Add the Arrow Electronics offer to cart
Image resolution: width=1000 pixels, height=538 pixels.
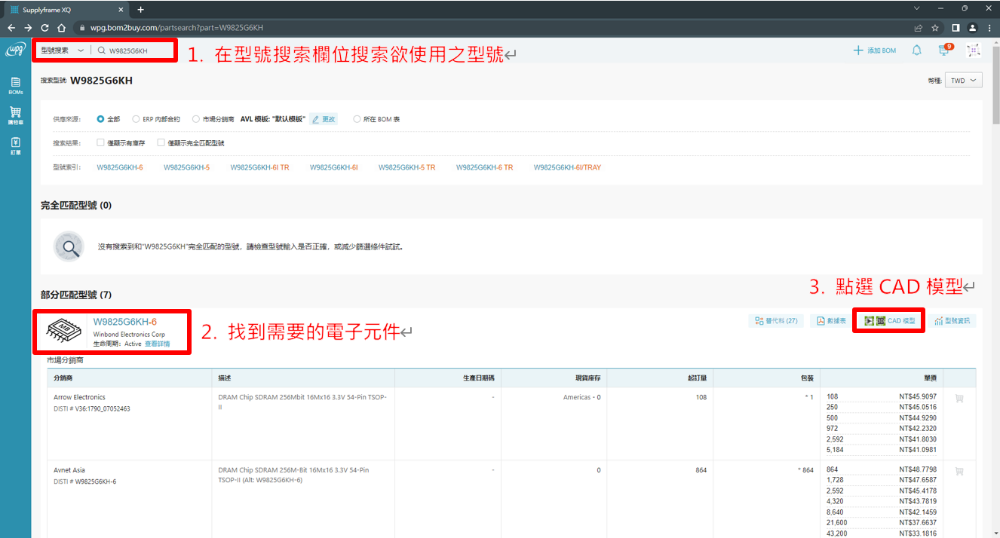pos(959,398)
